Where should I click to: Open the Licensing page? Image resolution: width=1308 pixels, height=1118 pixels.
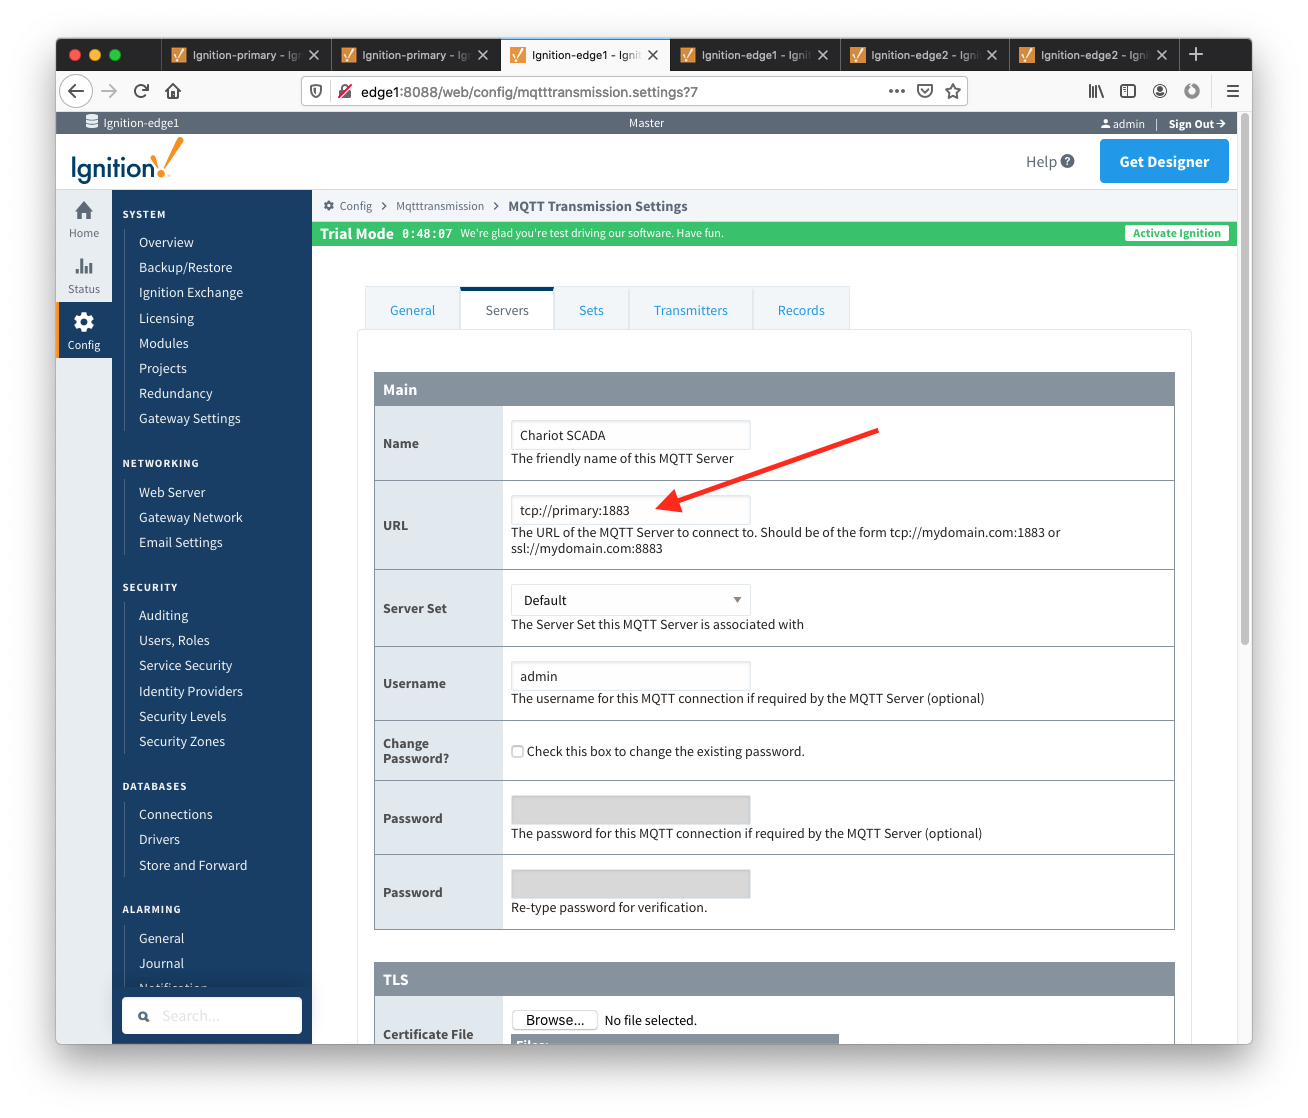[167, 318]
